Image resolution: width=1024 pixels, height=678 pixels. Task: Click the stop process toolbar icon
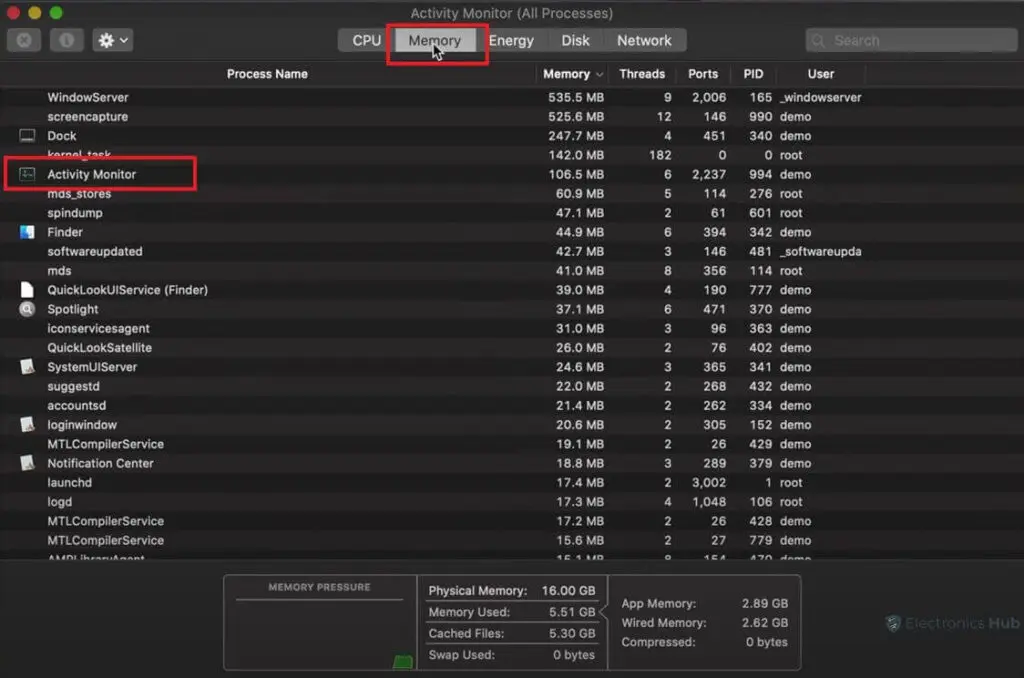tap(24, 41)
